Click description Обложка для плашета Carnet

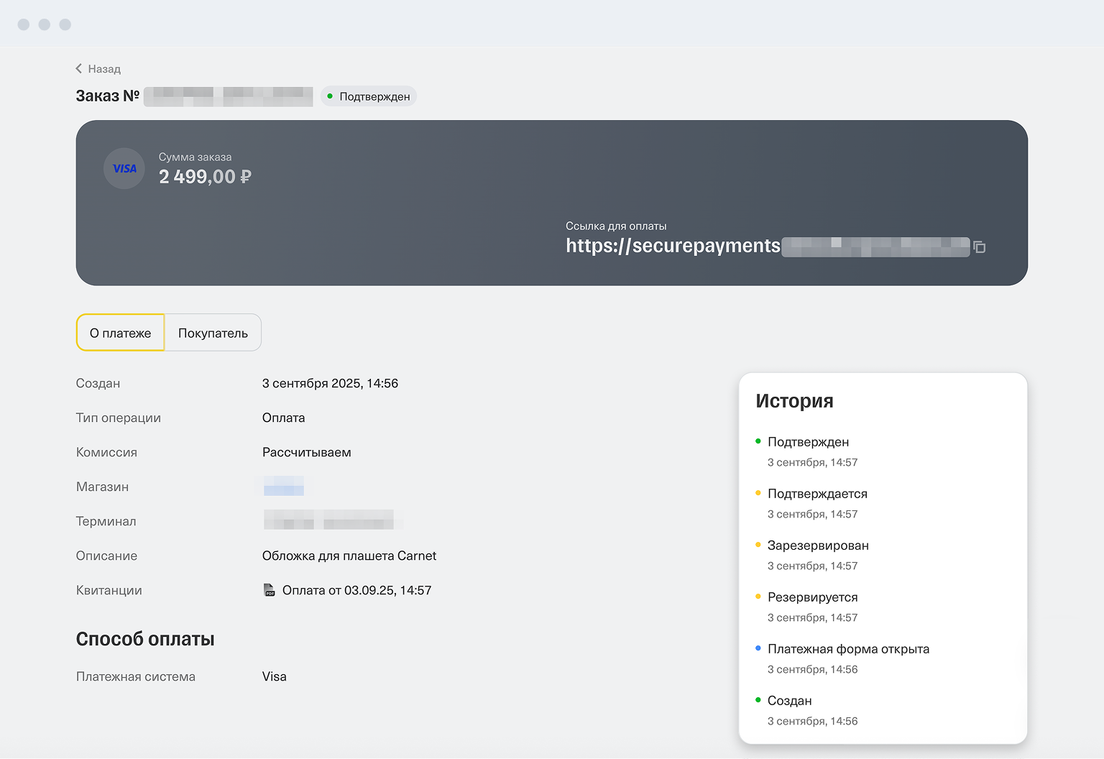(349, 556)
